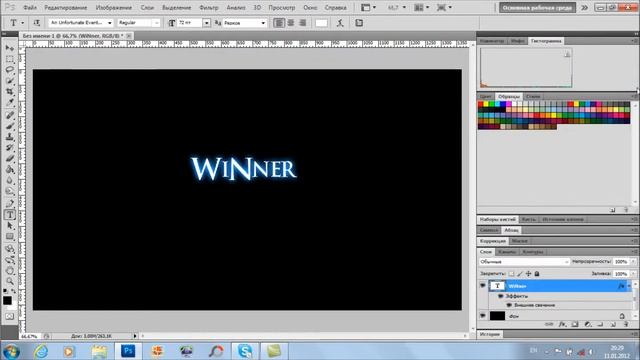Collapse the Winner layer effects list
Screen dimensions: 640x360
coord(629,286)
